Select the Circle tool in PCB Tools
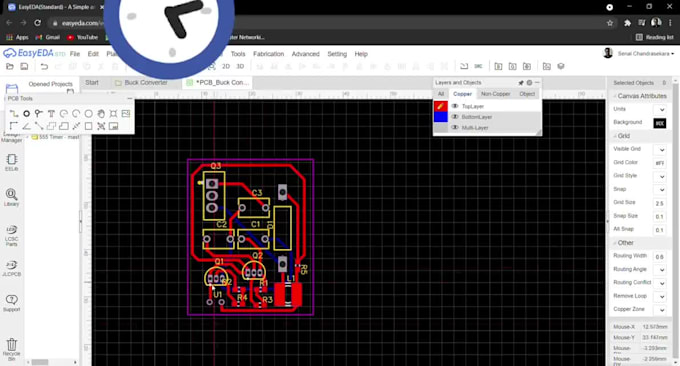Viewport: 680px width, 366px height. 88,114
